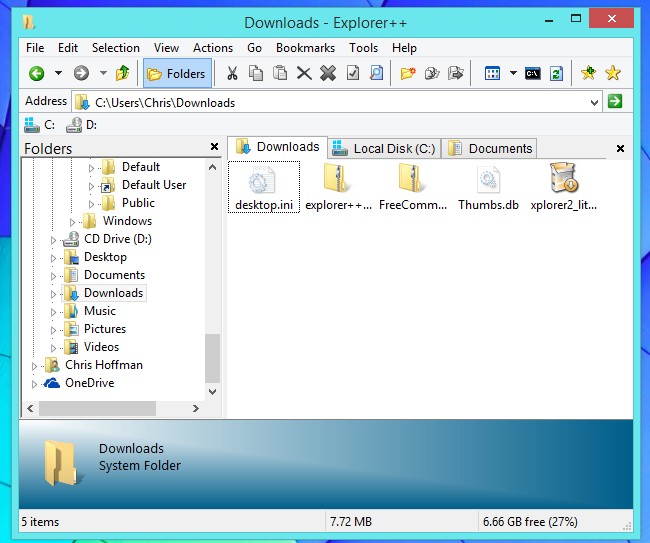Open the Go menu
This screenshot has height=543, width=650.
(254, 48)
